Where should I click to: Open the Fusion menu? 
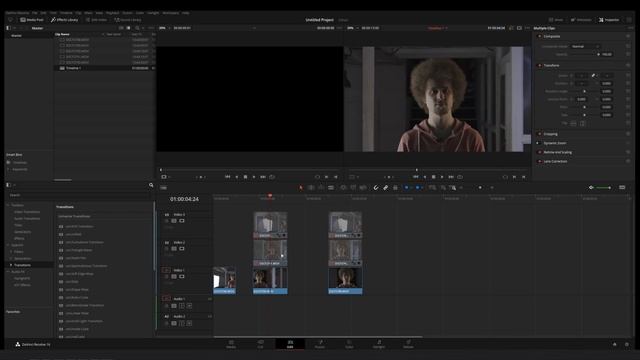click(127, 13)
